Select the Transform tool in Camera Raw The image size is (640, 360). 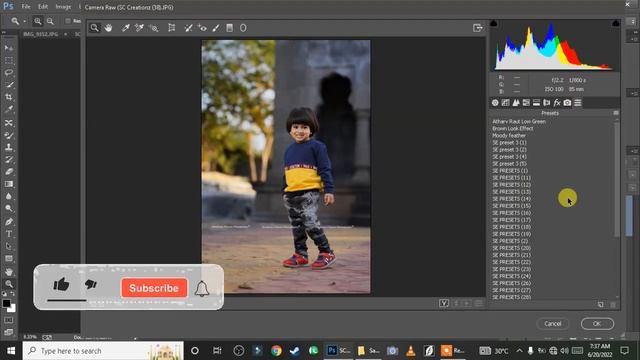(x=172, y=28)
